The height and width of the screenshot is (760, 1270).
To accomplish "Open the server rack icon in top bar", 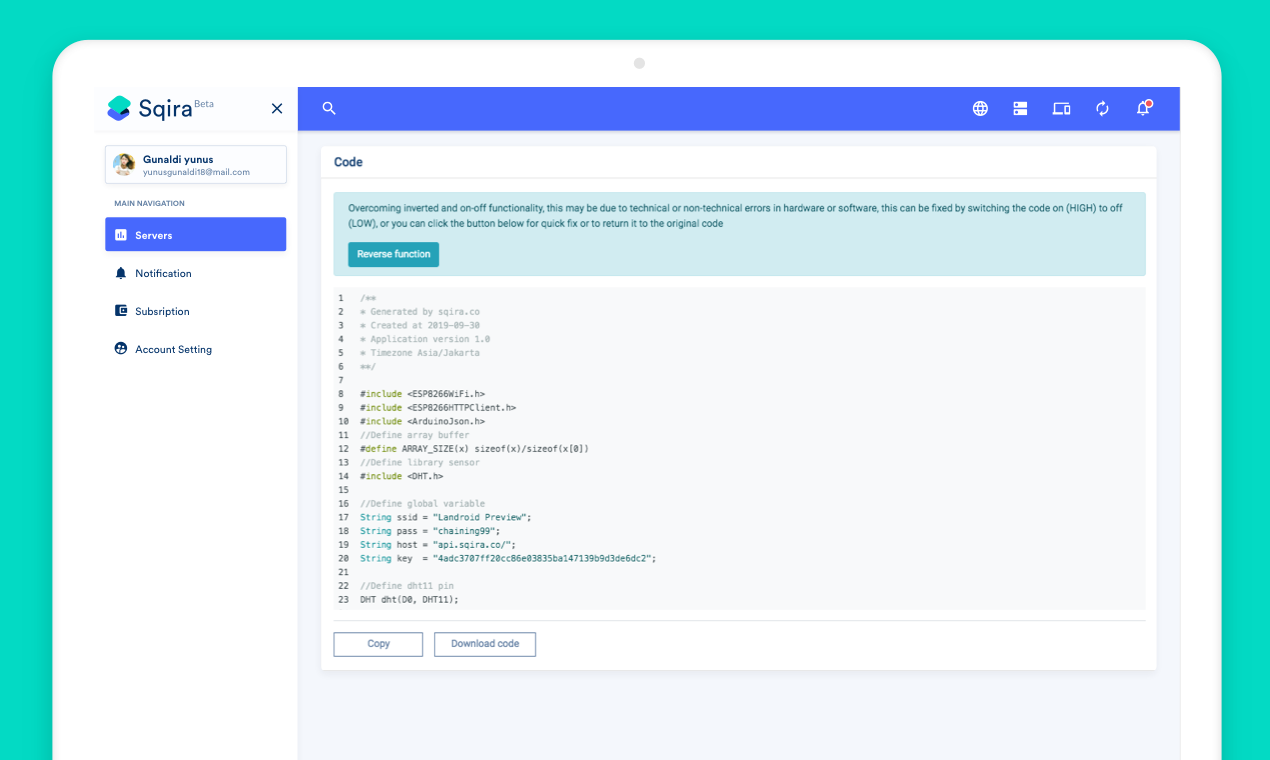I will pyautogui.click(x=1020, y=108).
